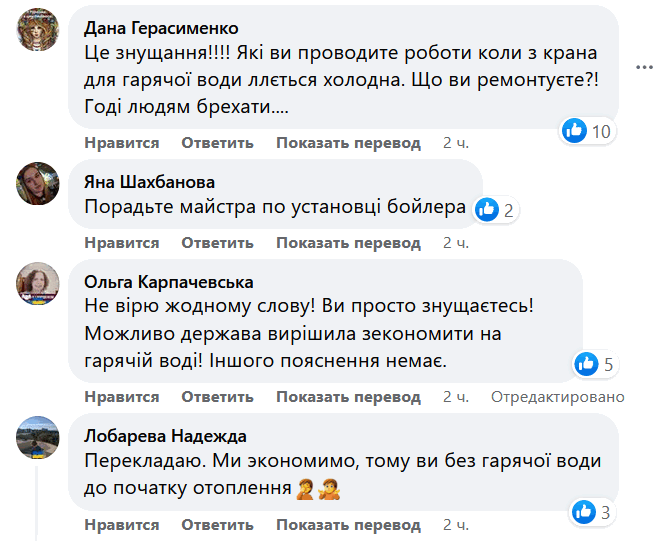Open Дана Герасименко's profile name link
Image resolution: width=667 pixels, height=541 pixels.
(162, 27)
